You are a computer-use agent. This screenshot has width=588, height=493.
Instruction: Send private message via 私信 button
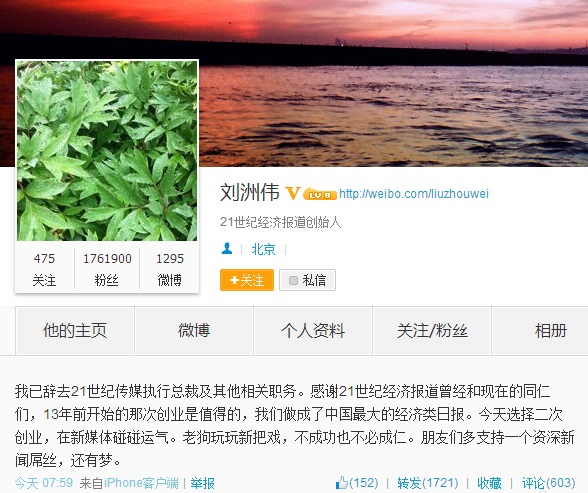pos(307,280)
